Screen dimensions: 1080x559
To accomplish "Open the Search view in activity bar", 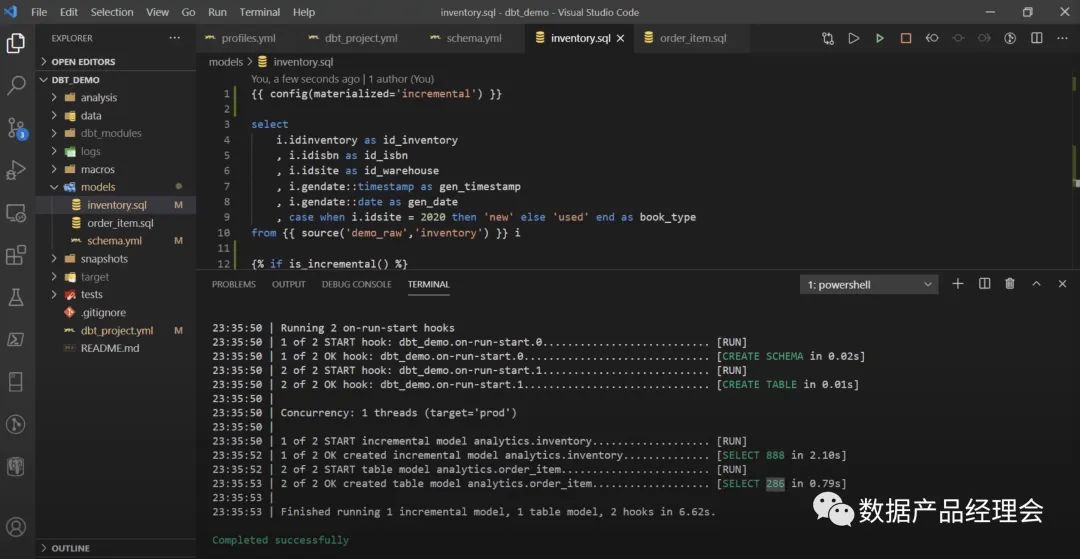I will (x=16, y=86).
